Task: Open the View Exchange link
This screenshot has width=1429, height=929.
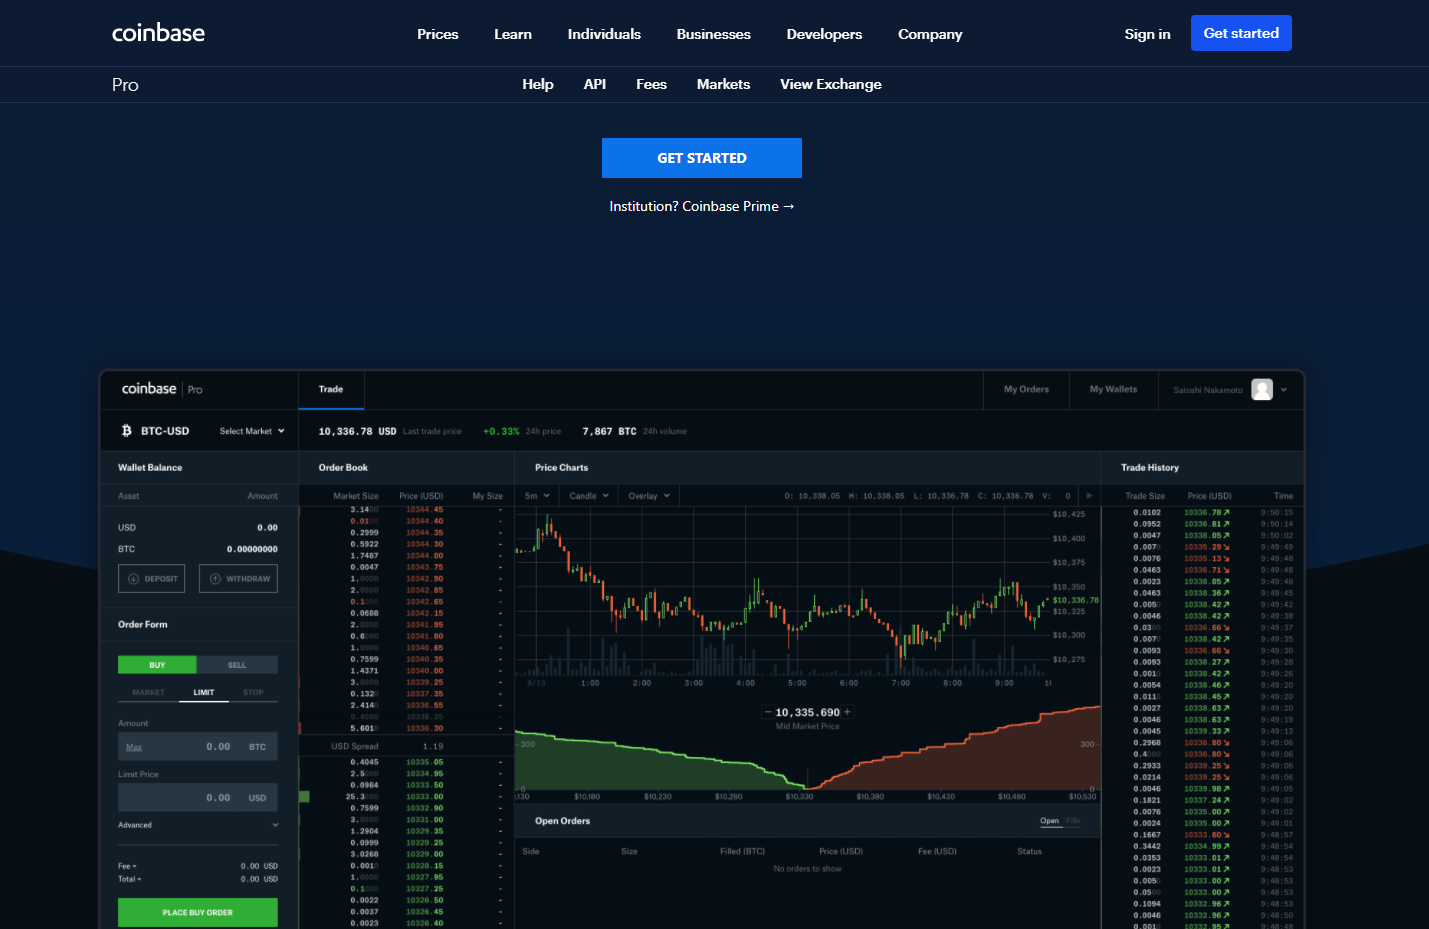Action: (x=831, y=84)
